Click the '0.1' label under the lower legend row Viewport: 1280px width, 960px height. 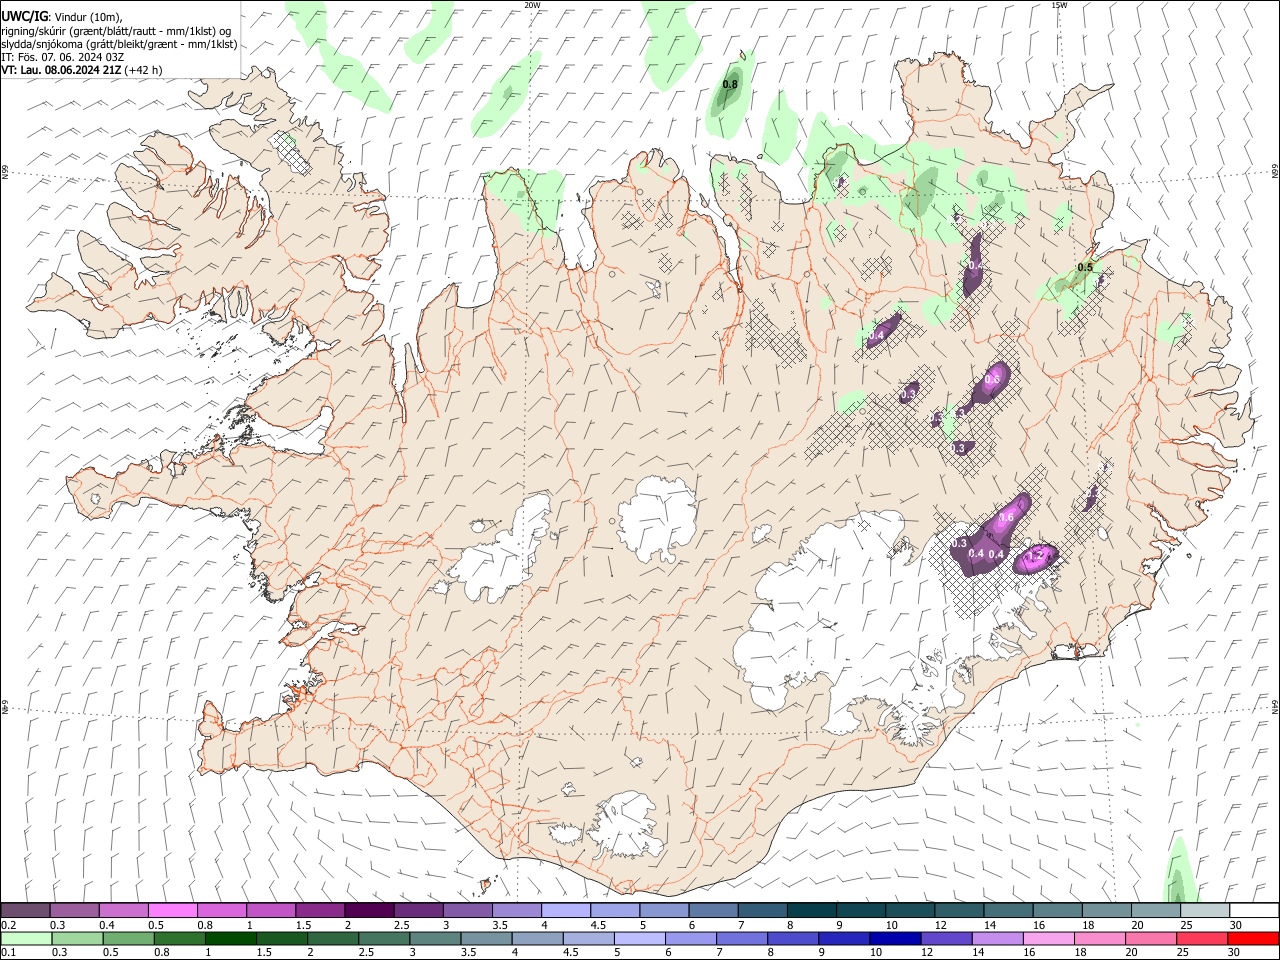(8, 952)
